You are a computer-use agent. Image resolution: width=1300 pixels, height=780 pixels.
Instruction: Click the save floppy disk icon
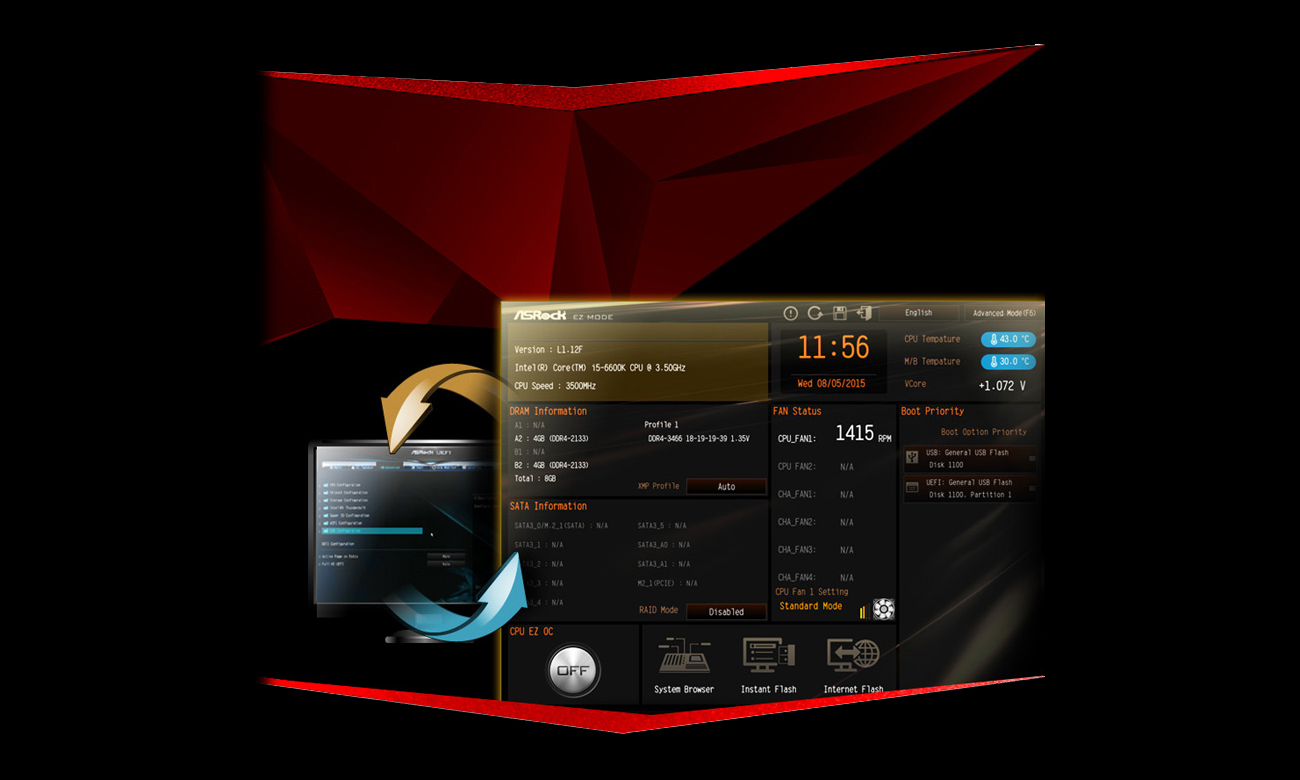tap(840, 313)
